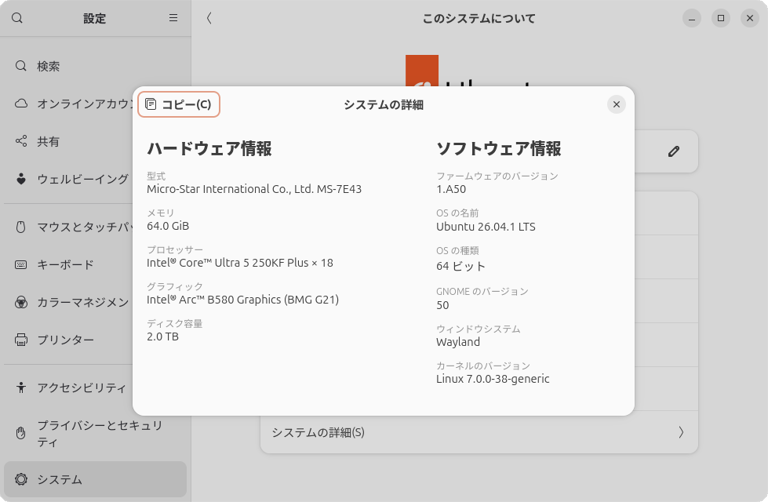The height and width of the screenshot is (502, 768).
Task: Click the wellbeing icon in sidebar
Action: [21, 179]
